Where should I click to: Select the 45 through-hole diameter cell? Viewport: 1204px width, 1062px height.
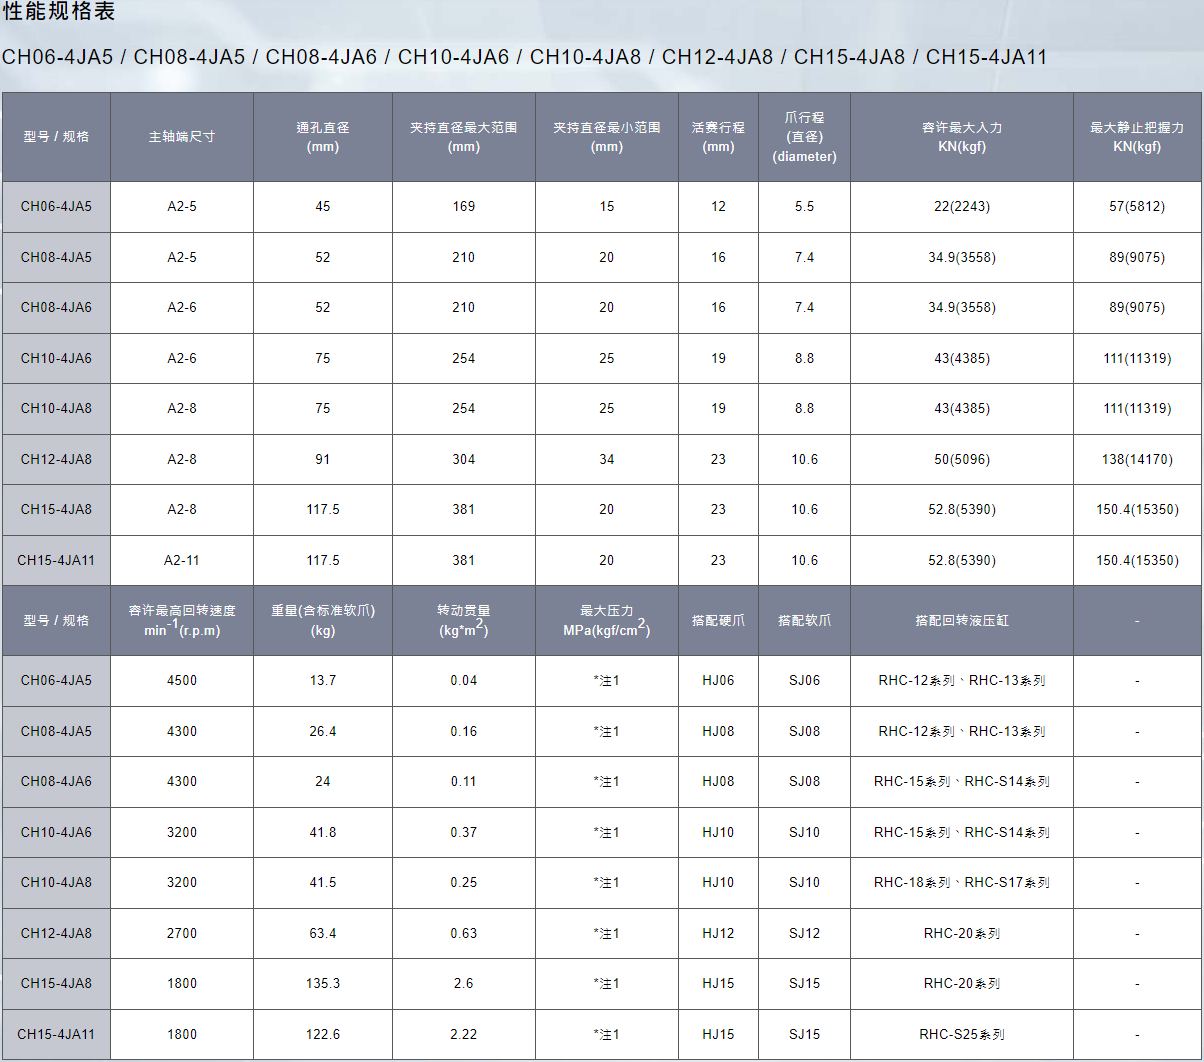(x=323, y=207)
